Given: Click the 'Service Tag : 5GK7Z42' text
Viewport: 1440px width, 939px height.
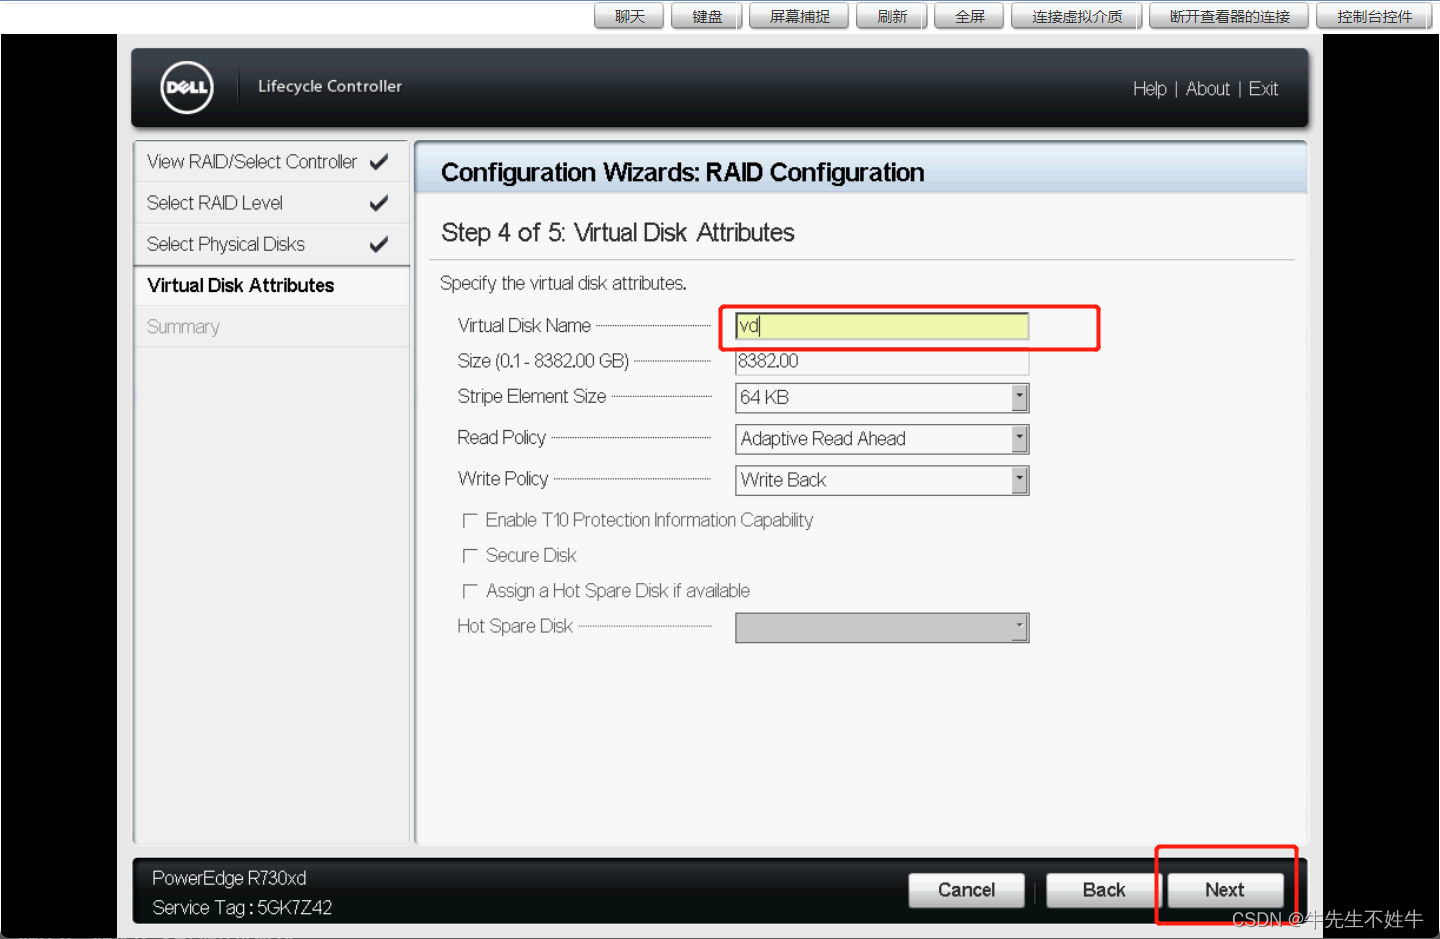Looking at the screenshot, I should coord(242,908).
